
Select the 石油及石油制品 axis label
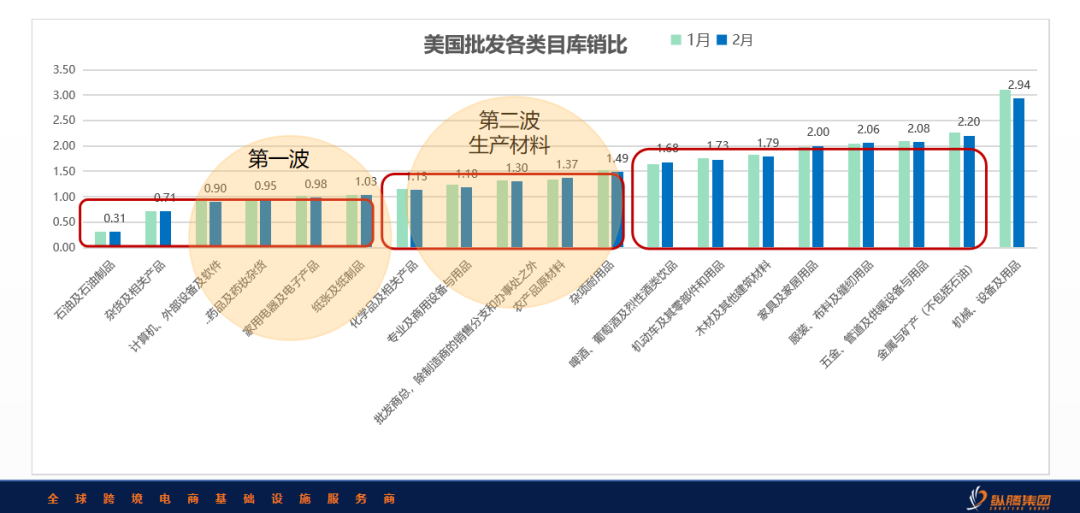click(88, 292)
